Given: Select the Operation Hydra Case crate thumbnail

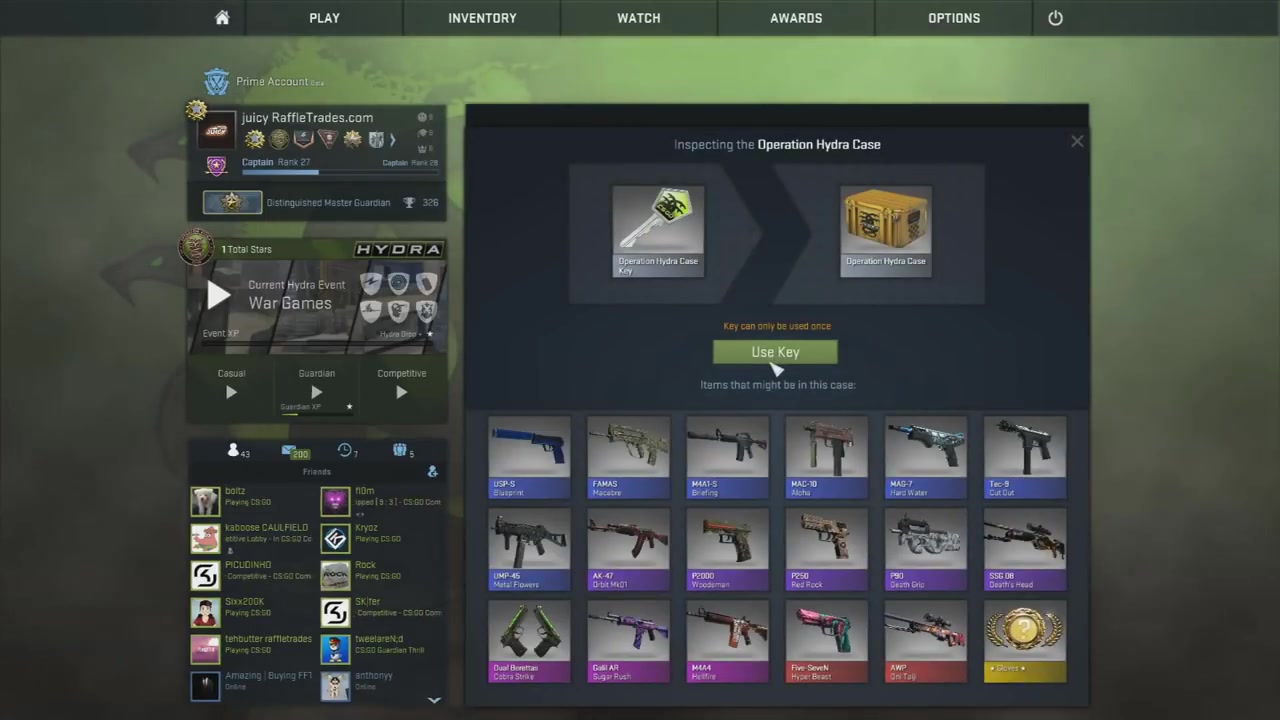Looking at the screenshot, I should pyautogui.click(x=886, y=231).
